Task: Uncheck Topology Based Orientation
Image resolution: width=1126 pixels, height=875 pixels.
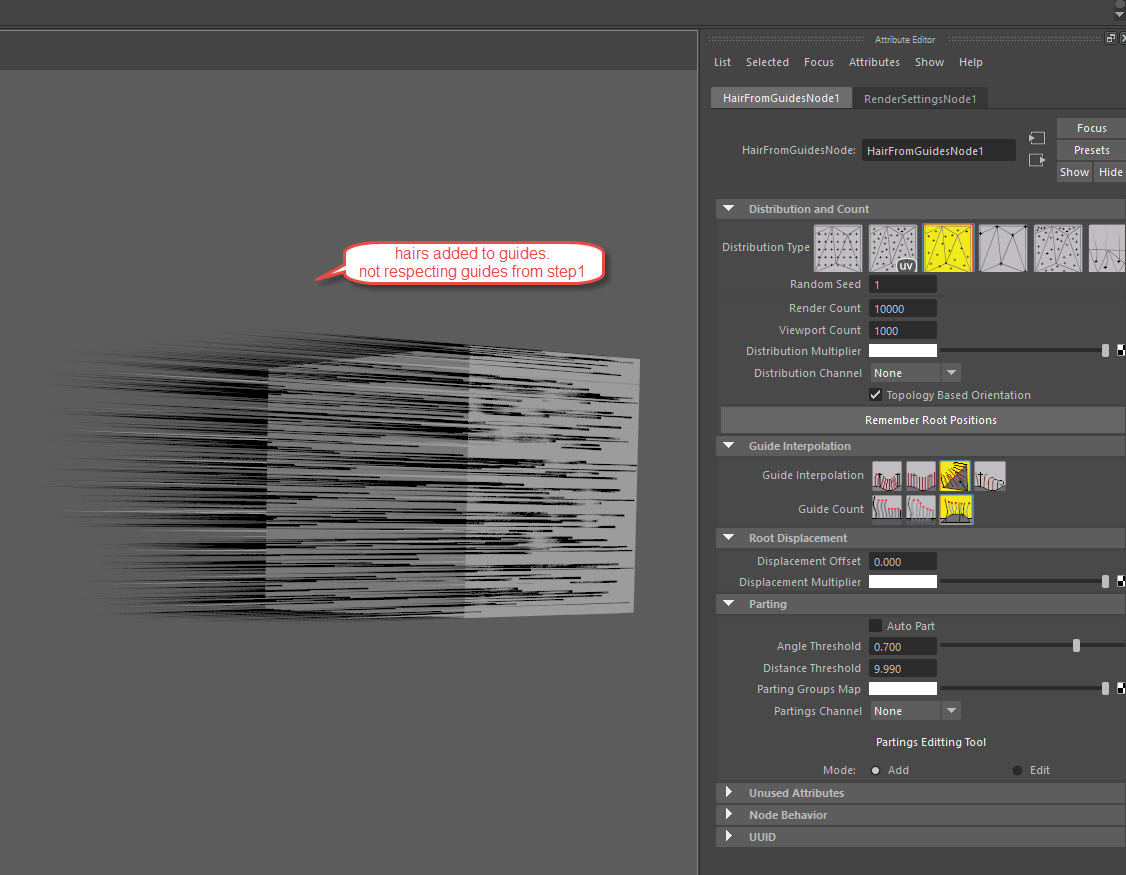Action: pos(876,395)
